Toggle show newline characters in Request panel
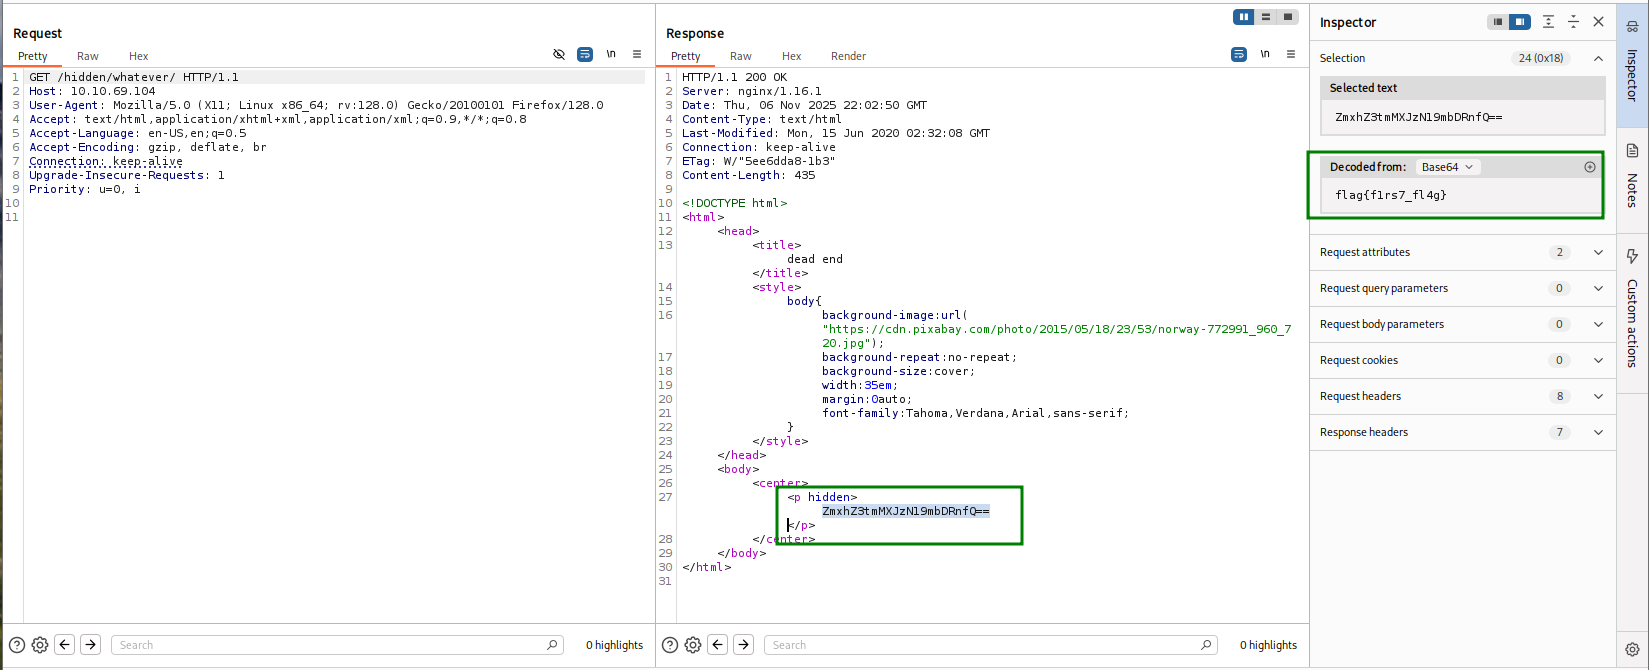1649x670 pixels. (x=611, y=54)
